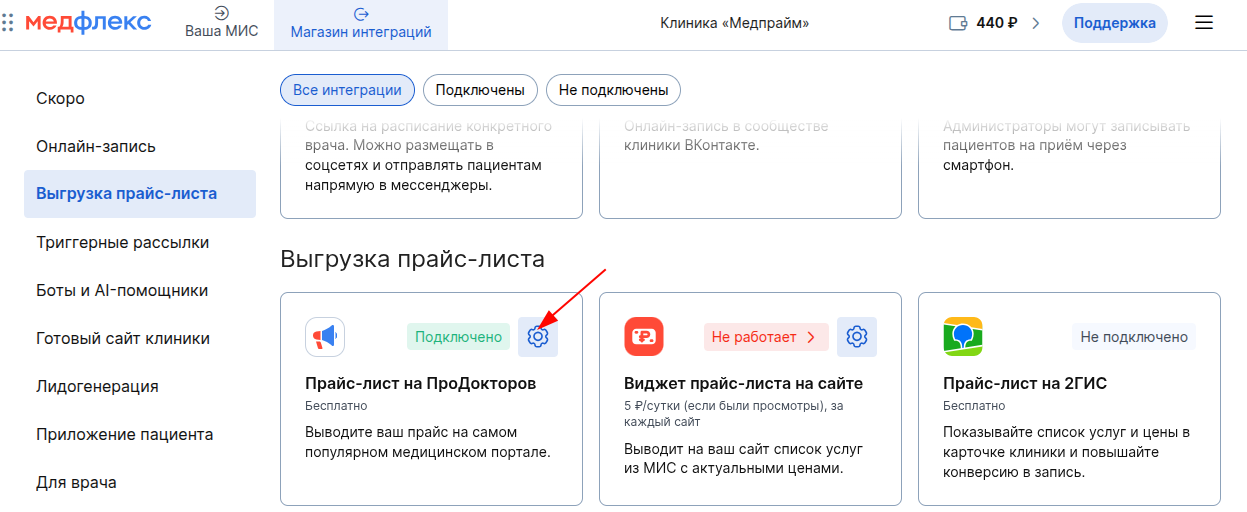Click the 'Поддержка' button
The image size is (1247, 512).
[1114, 23]
